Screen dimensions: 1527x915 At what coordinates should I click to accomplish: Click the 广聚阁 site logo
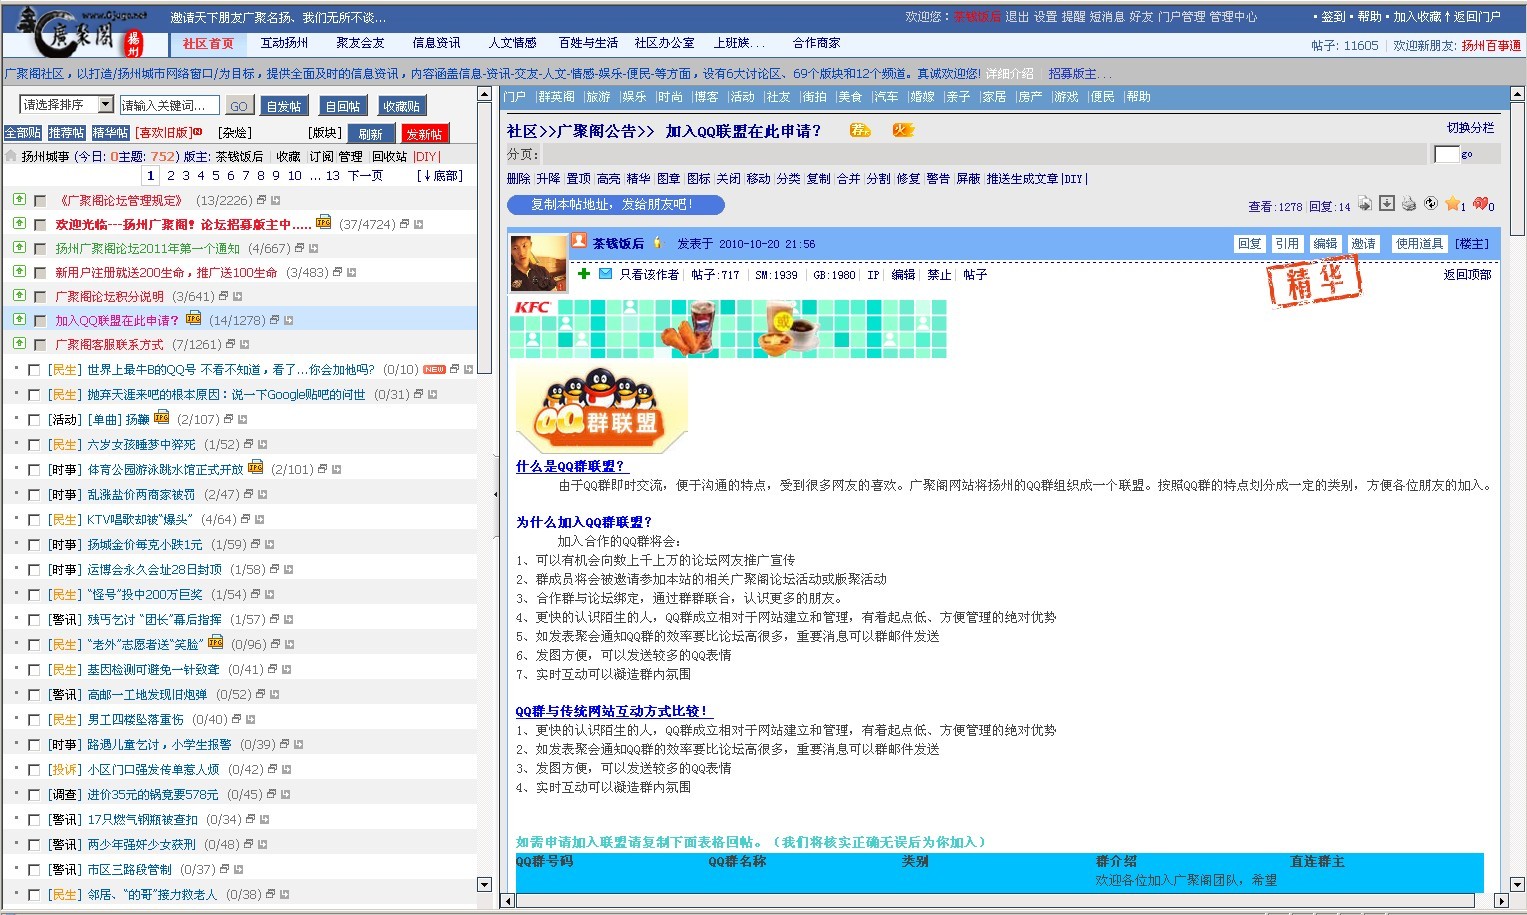tap(78, 30)
